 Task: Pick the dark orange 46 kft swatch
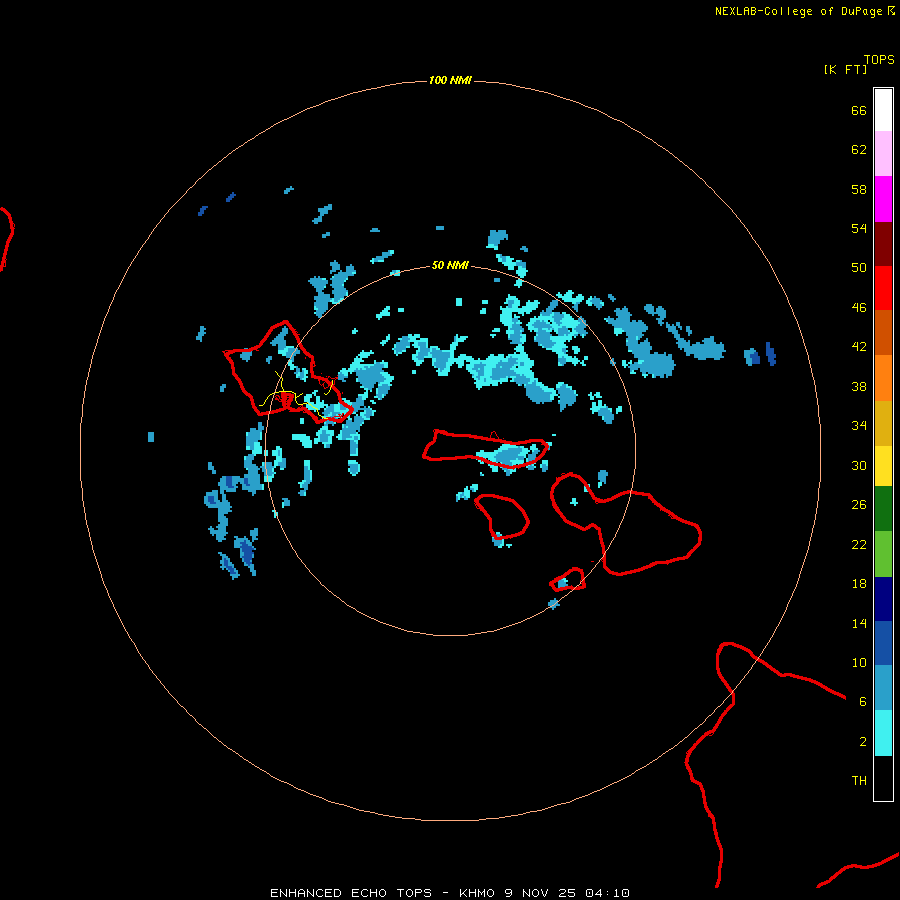(883, 332)
